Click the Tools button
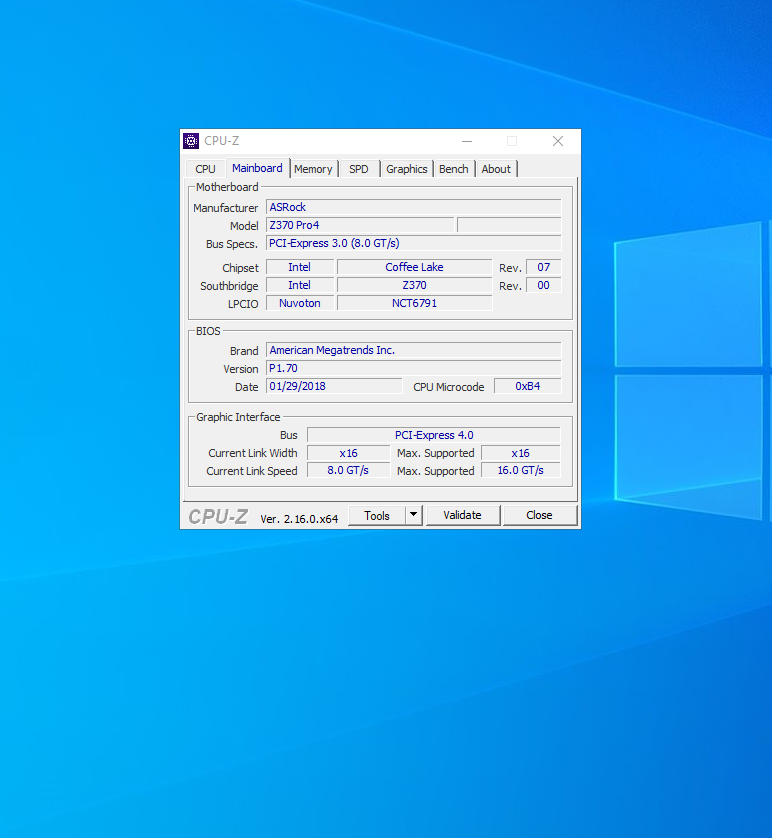 coord(377,516)
